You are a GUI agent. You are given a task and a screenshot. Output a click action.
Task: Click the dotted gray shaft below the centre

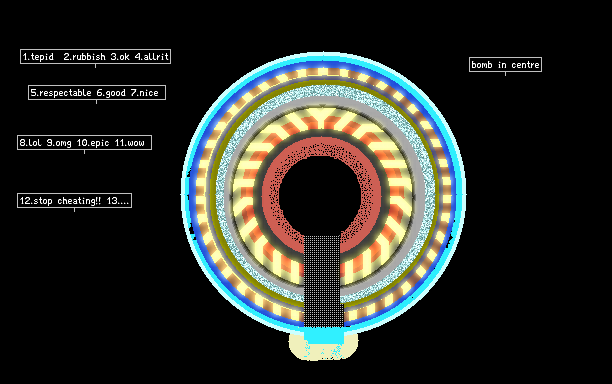click(322, 281)
